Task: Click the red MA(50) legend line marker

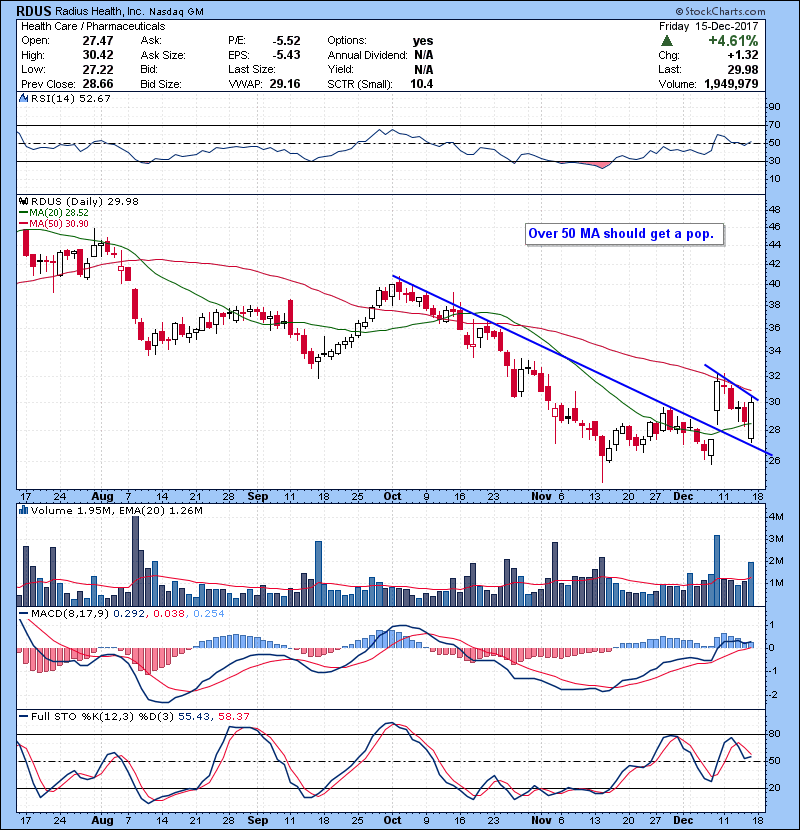Action: tap(23, 223)
